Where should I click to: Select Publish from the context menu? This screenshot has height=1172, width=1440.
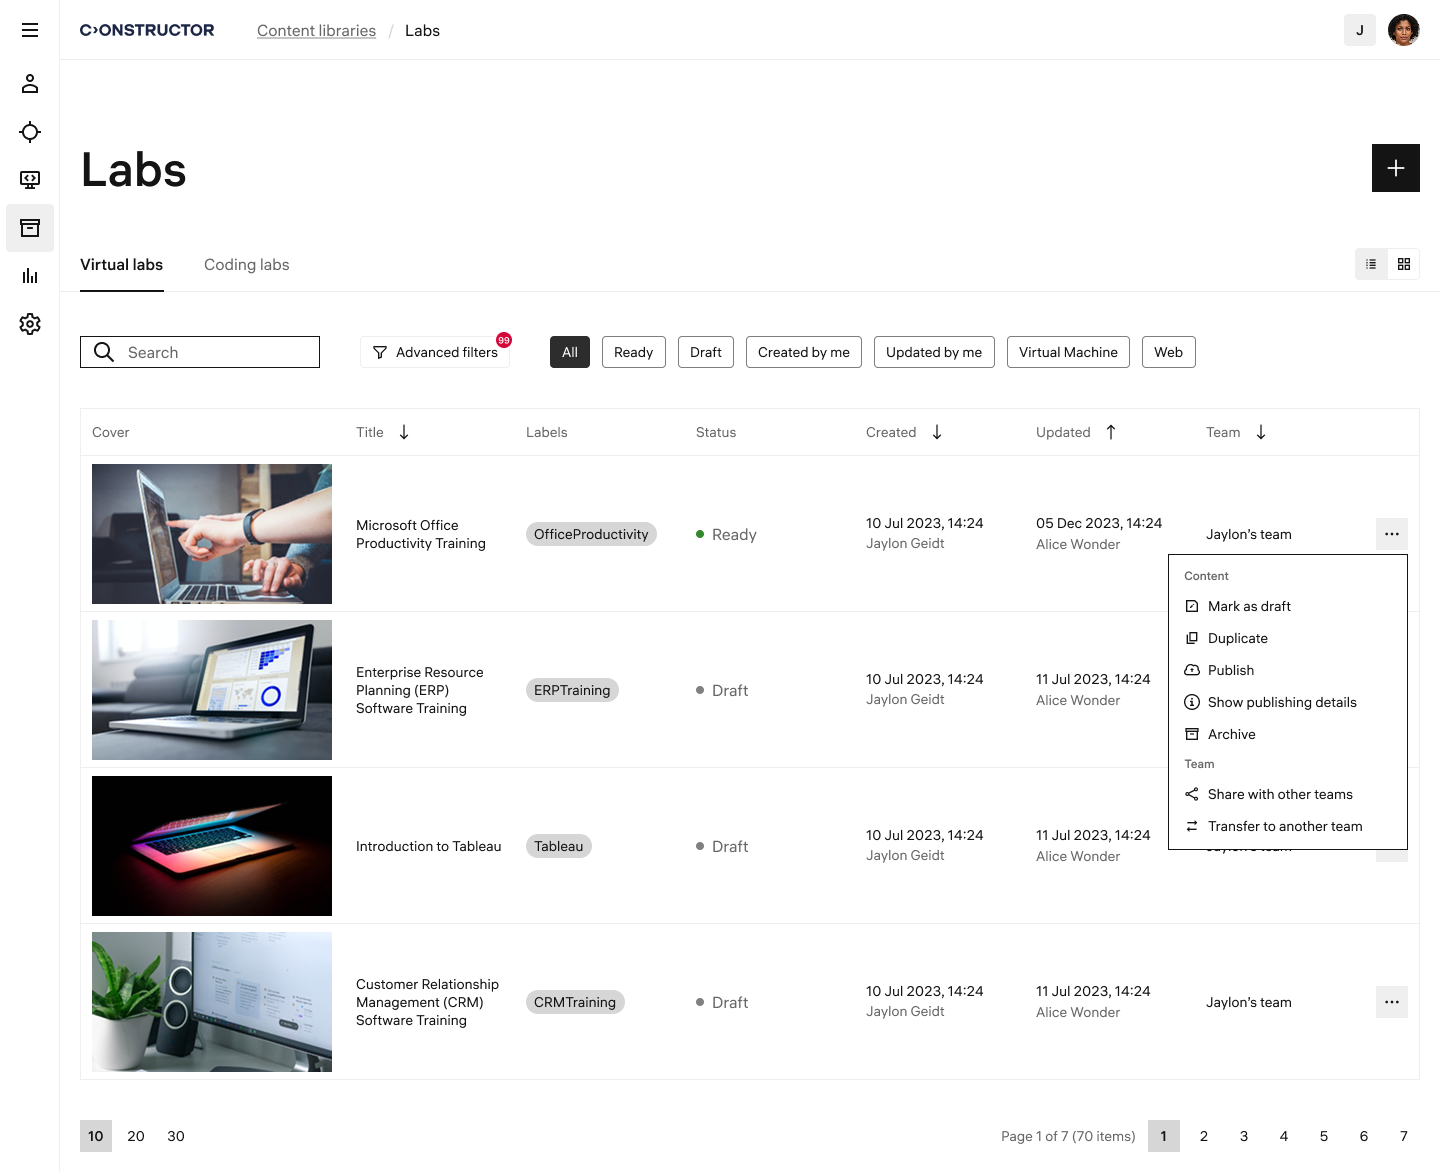click(1230, 670)
